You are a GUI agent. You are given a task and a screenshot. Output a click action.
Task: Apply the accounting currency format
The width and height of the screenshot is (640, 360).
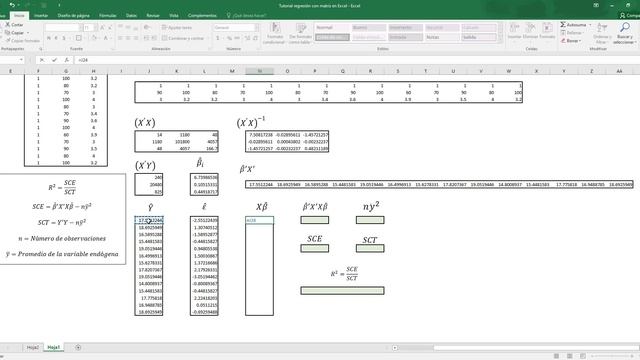point(218,38)
